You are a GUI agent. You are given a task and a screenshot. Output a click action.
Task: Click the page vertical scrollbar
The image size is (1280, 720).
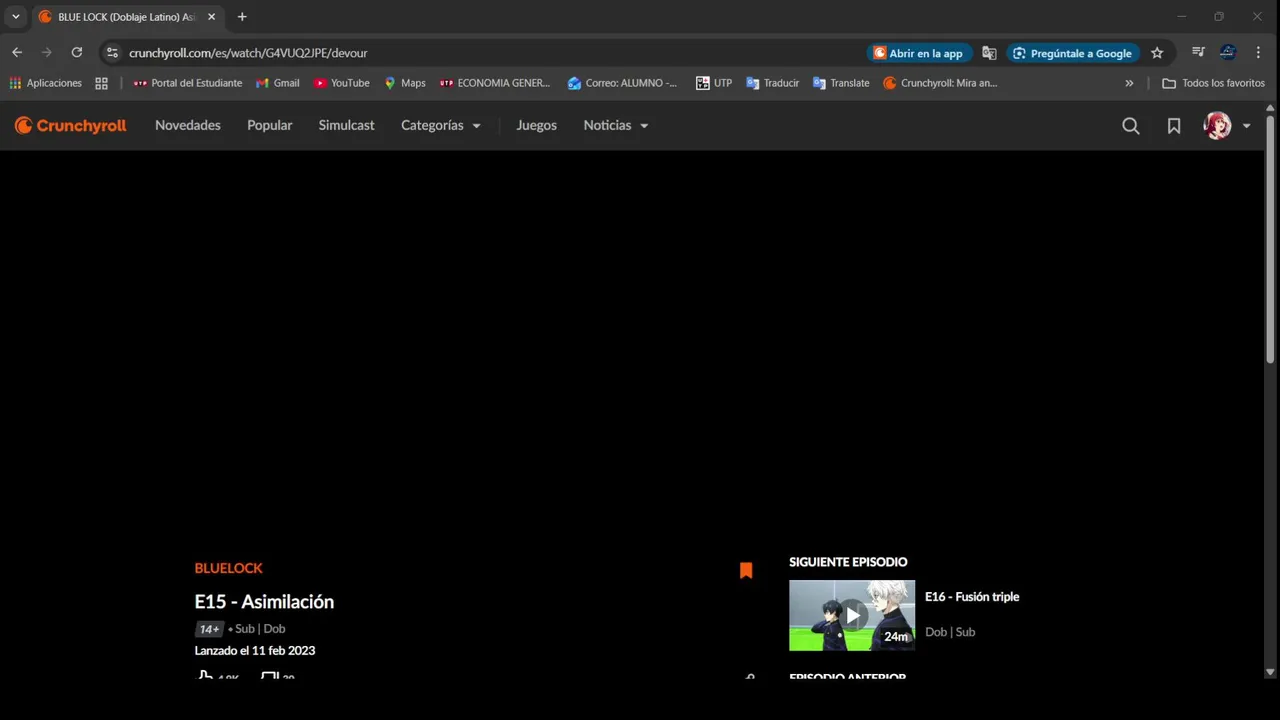coord(1271,239)
